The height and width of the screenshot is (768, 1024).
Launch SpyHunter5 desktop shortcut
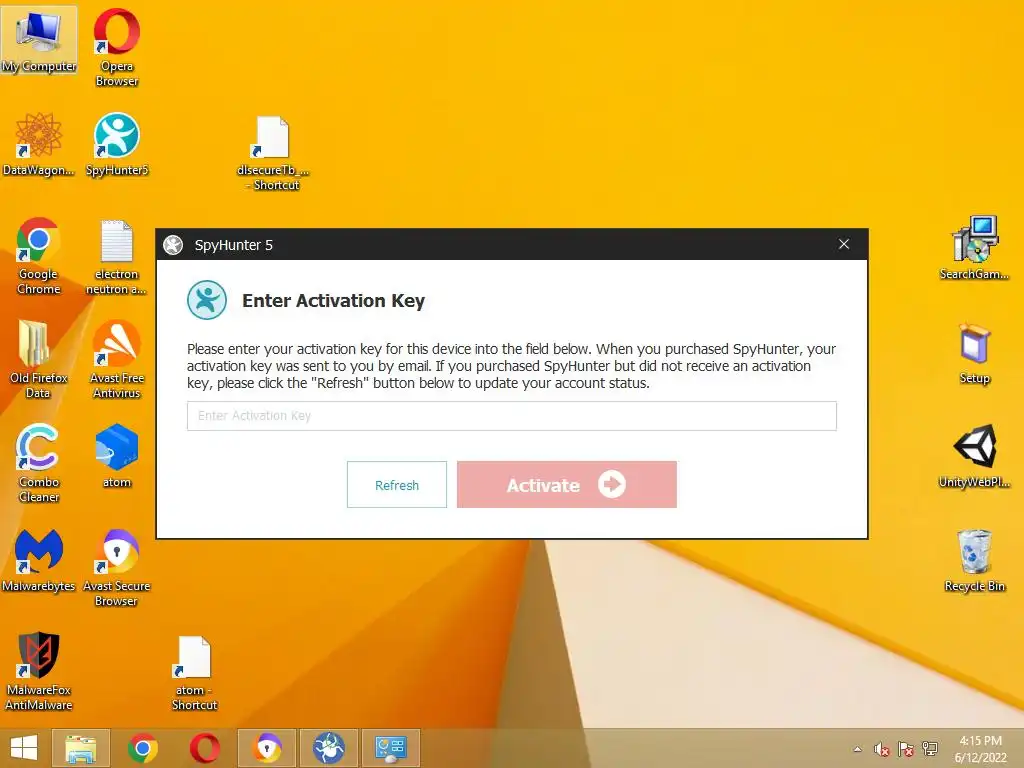(x=117, y=144)
